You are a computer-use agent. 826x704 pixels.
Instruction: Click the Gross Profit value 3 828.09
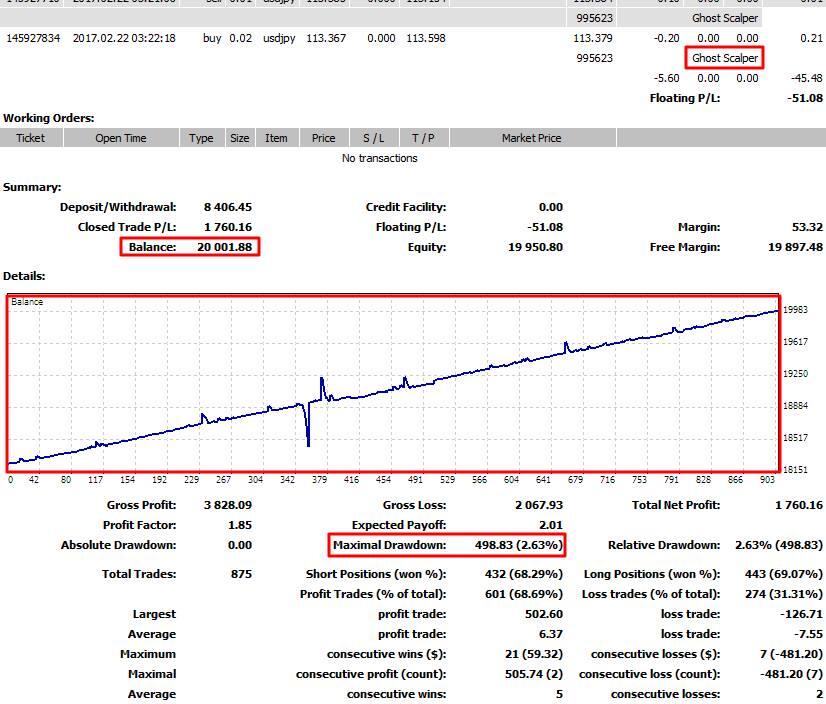click(x=228, y=505)
